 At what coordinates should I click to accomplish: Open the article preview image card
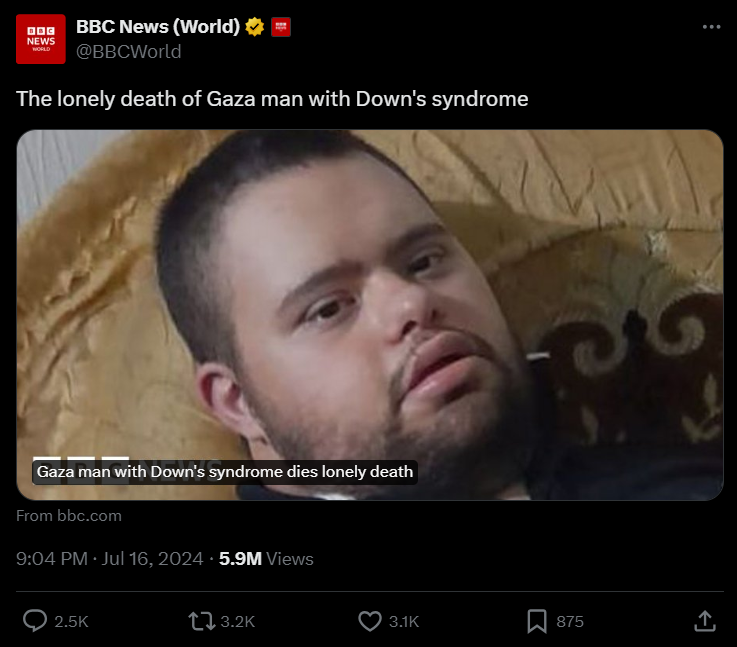coord(369,300)
